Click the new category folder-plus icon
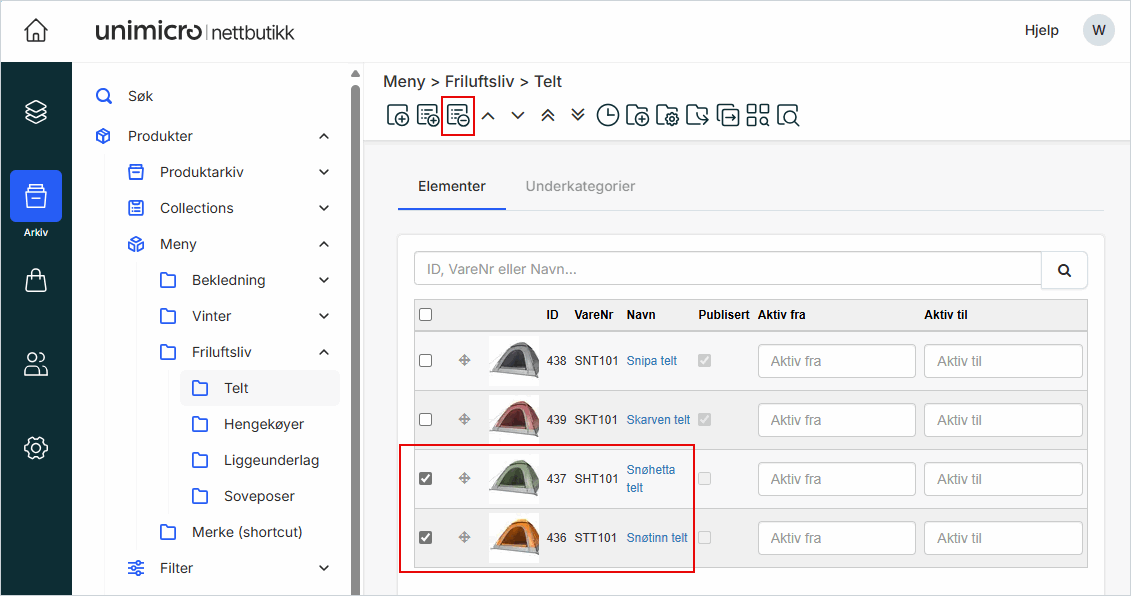 pyautogui.click(x=638, y=115)
